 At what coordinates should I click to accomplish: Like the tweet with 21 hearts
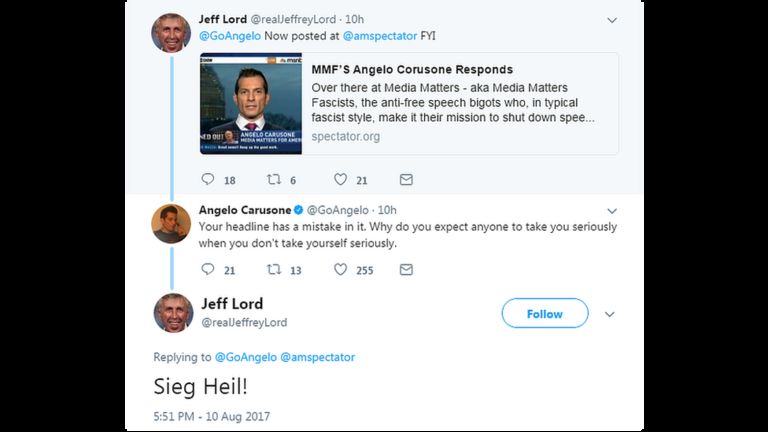click(x=340, y=179)
